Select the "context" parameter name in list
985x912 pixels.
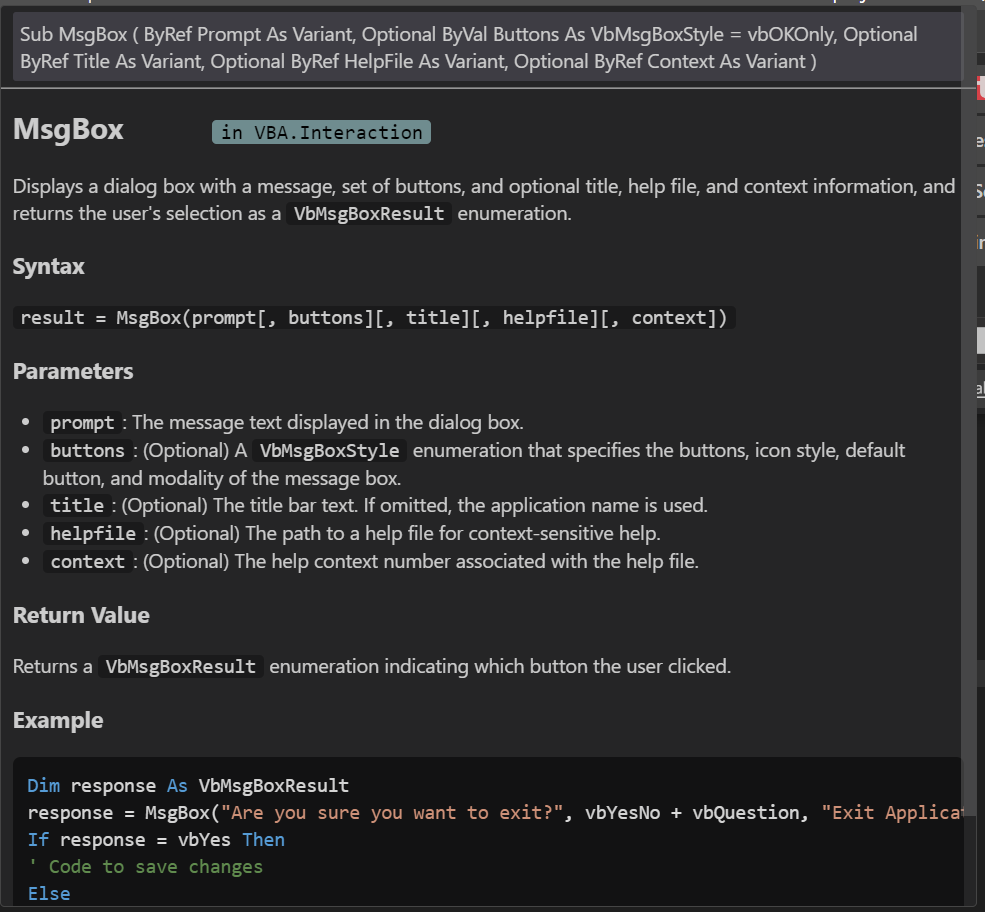(x=87, y=561)
